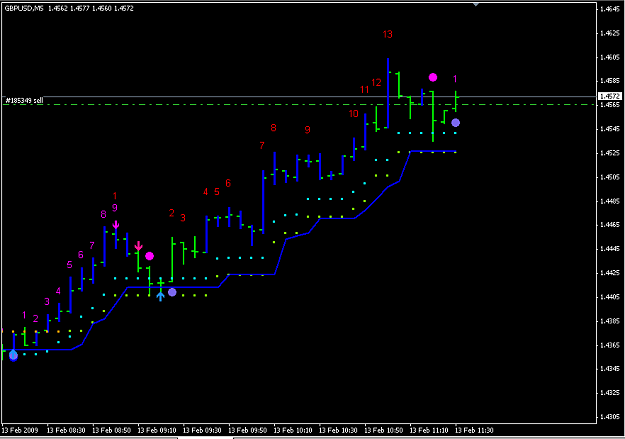Click the red count label 4
This screenshot has height=439, width=625.
coord(206,192)
